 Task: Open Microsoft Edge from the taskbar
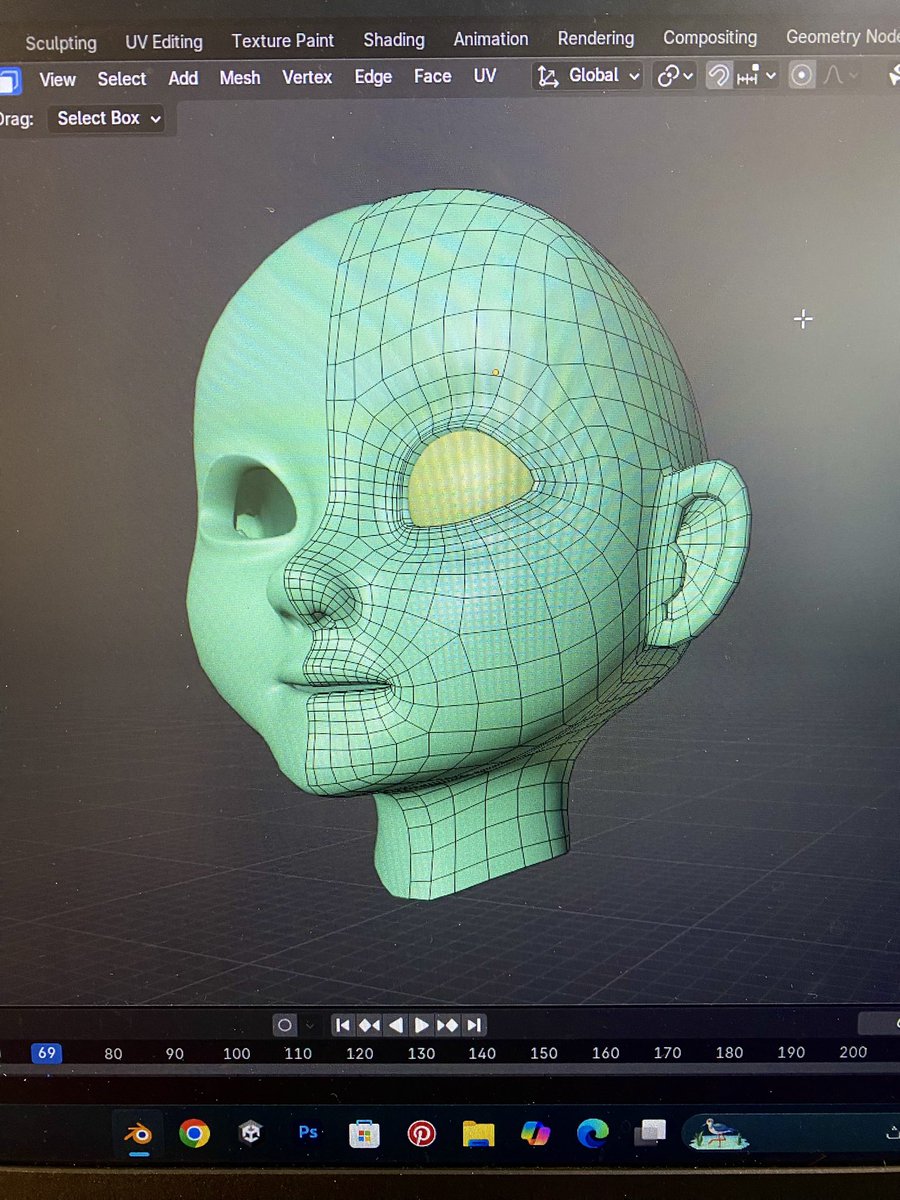tap(593, 1133)
